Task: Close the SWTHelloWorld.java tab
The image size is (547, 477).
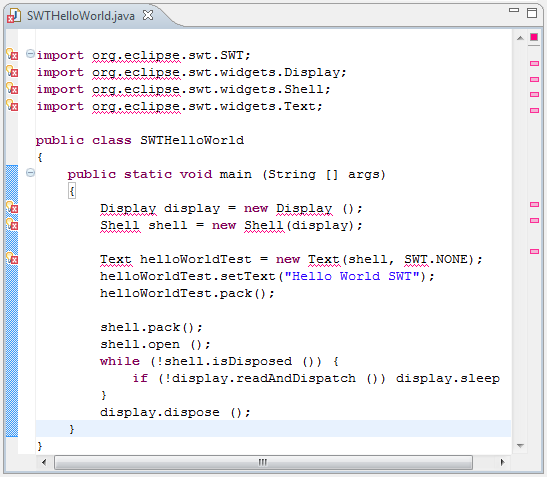Action: coord(148,15)
